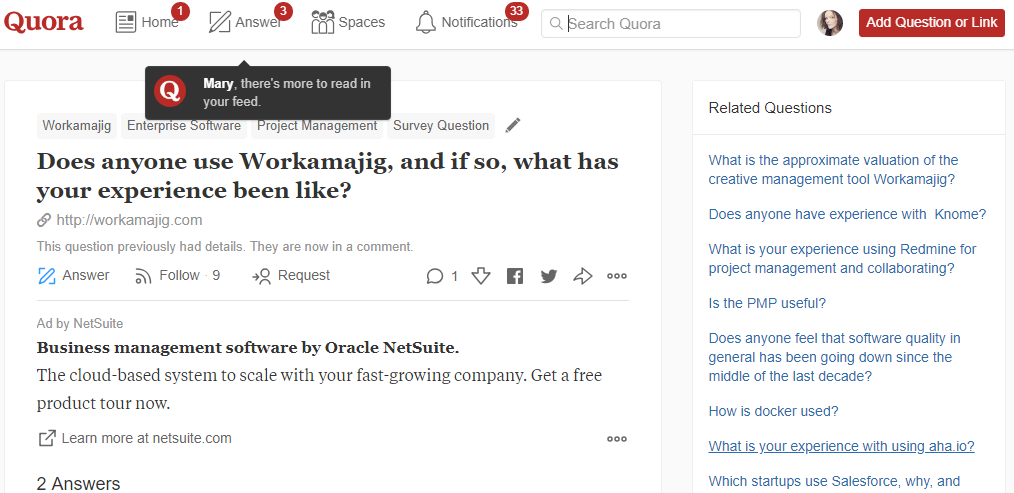Select the Enterprise Software topic tag
Image resolution: width=1014 pixels, height=493 pixels.
pos(184,126)
